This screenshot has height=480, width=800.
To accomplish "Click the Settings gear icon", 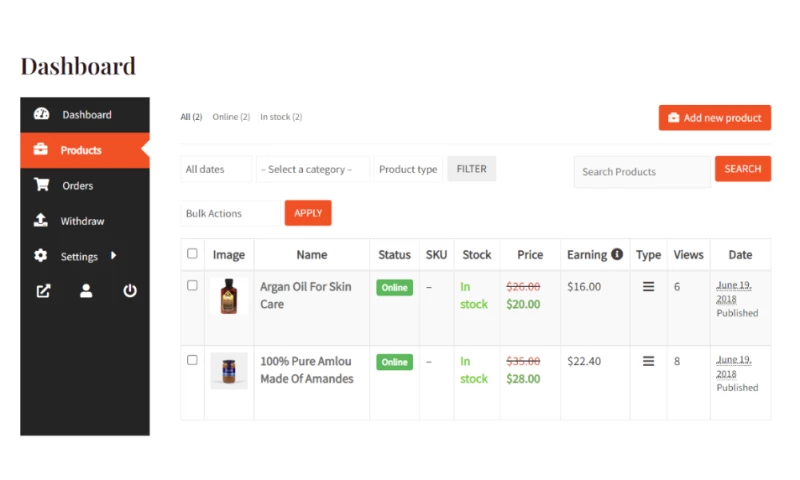I will [x=40, y=256].
